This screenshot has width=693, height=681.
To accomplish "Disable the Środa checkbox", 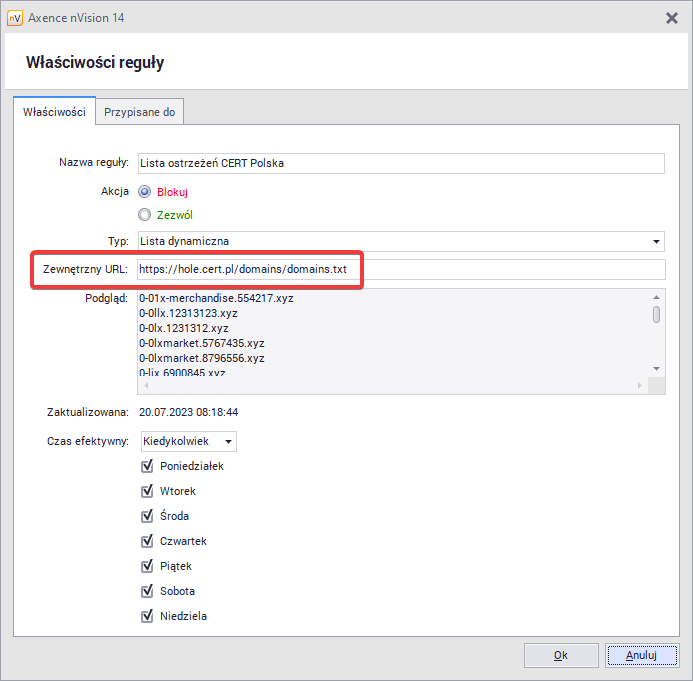I will [147, 516].
